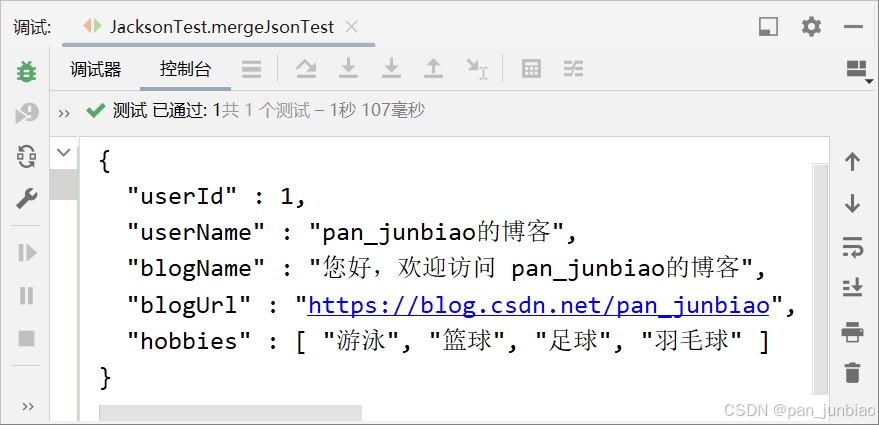Click the Step Out up-arrow icon
879x425 pixels.
point(433,69)
